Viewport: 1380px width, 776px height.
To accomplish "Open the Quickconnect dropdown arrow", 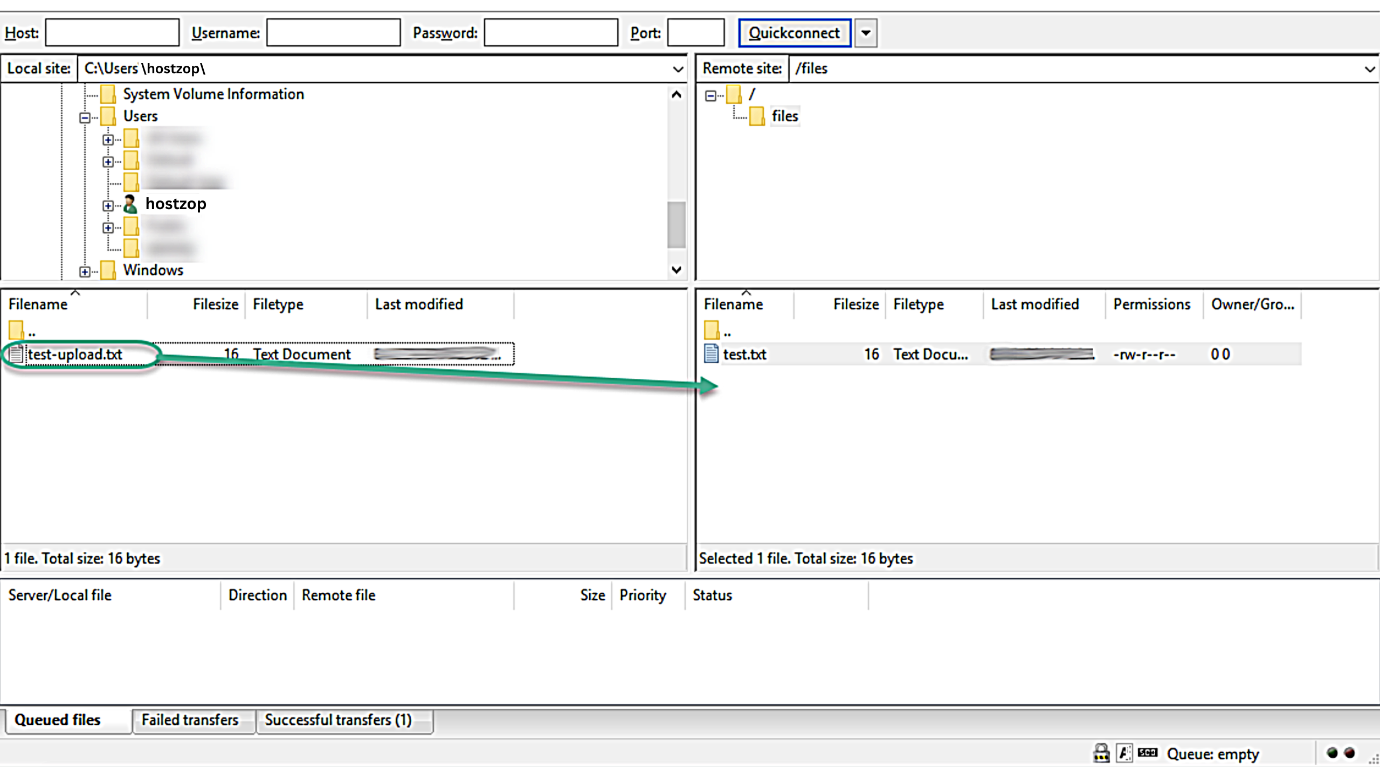I will coord(866,33).
